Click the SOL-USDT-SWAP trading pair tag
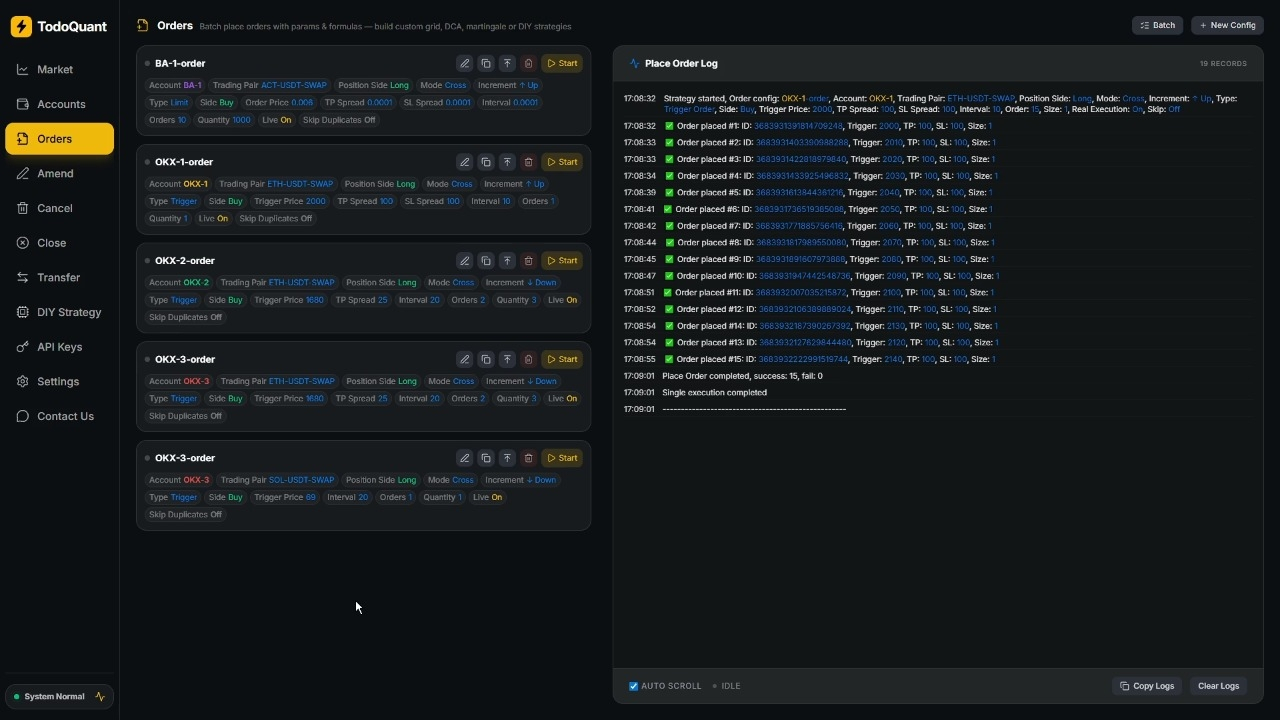Viewport: 1280px width, 720px height. point(277,480)
